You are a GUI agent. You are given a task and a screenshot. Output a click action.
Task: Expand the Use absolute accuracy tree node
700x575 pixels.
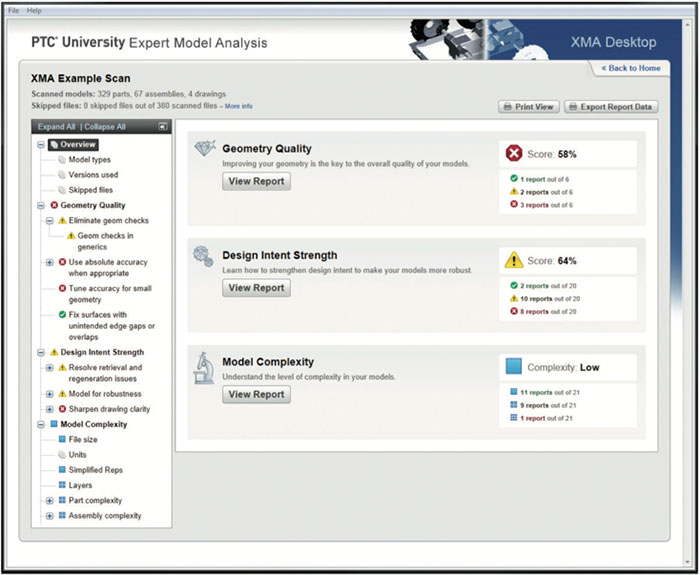tap(50, 262)
